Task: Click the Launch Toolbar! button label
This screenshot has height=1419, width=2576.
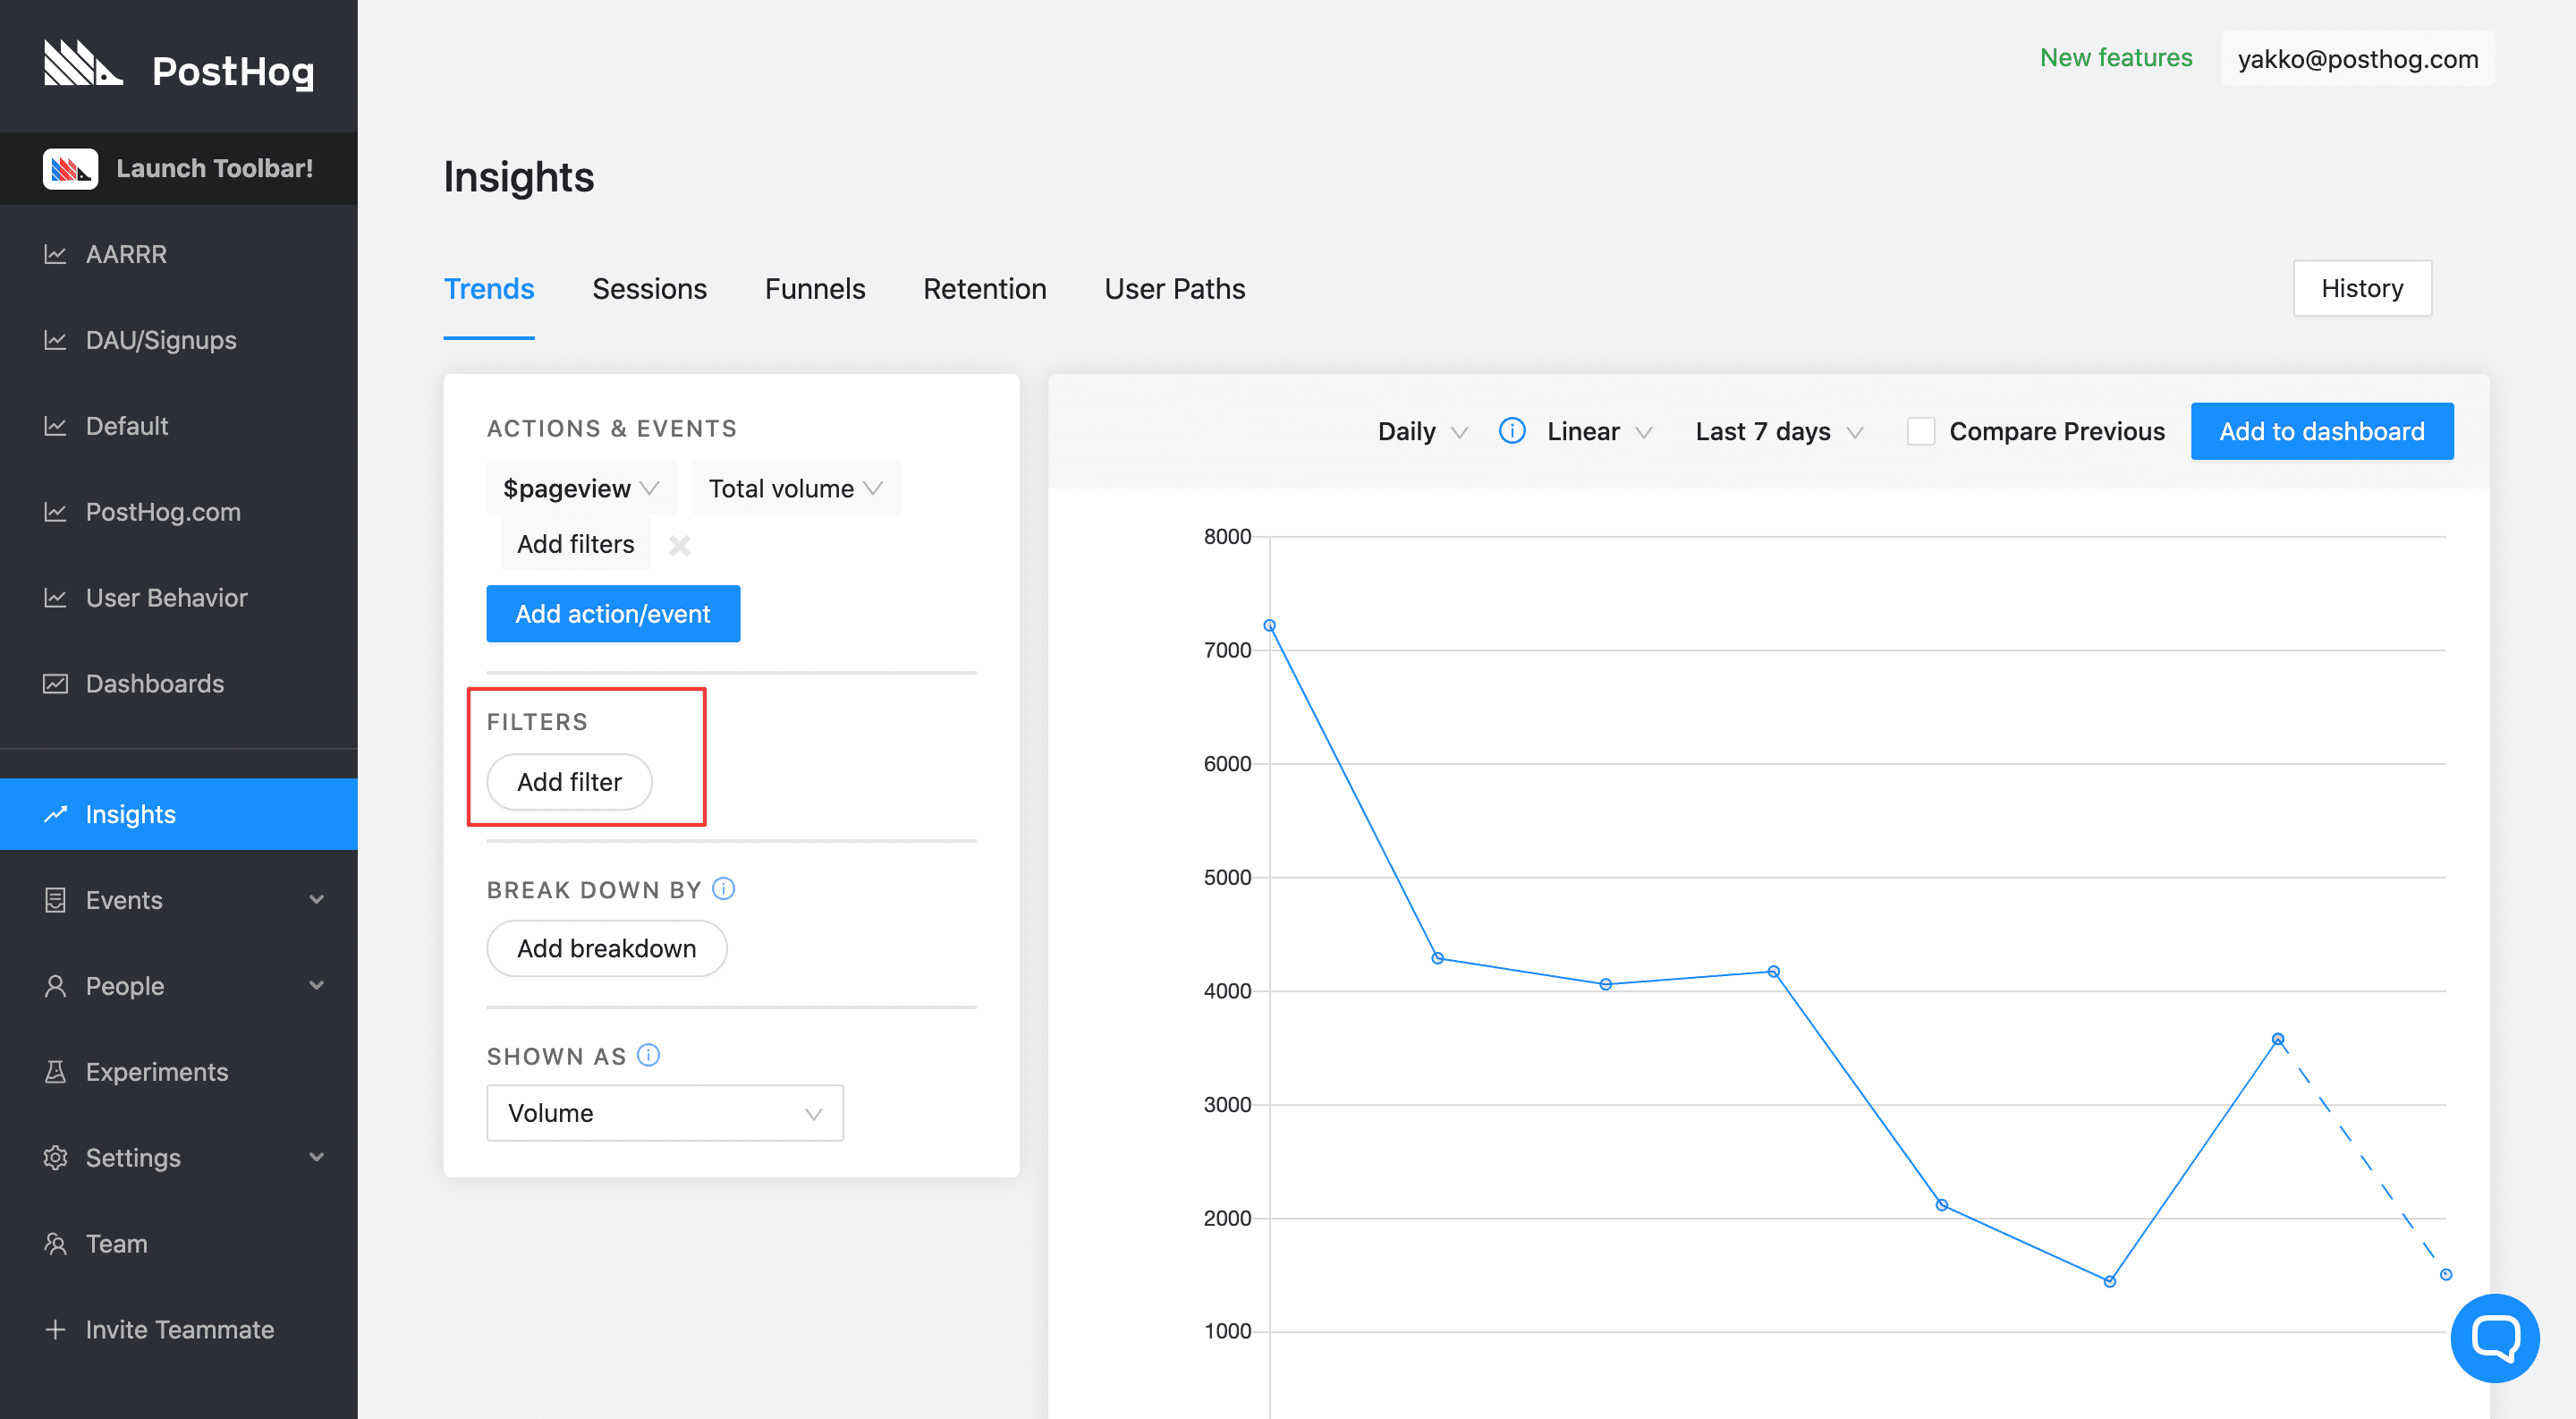Action: (x=215, y=168)
